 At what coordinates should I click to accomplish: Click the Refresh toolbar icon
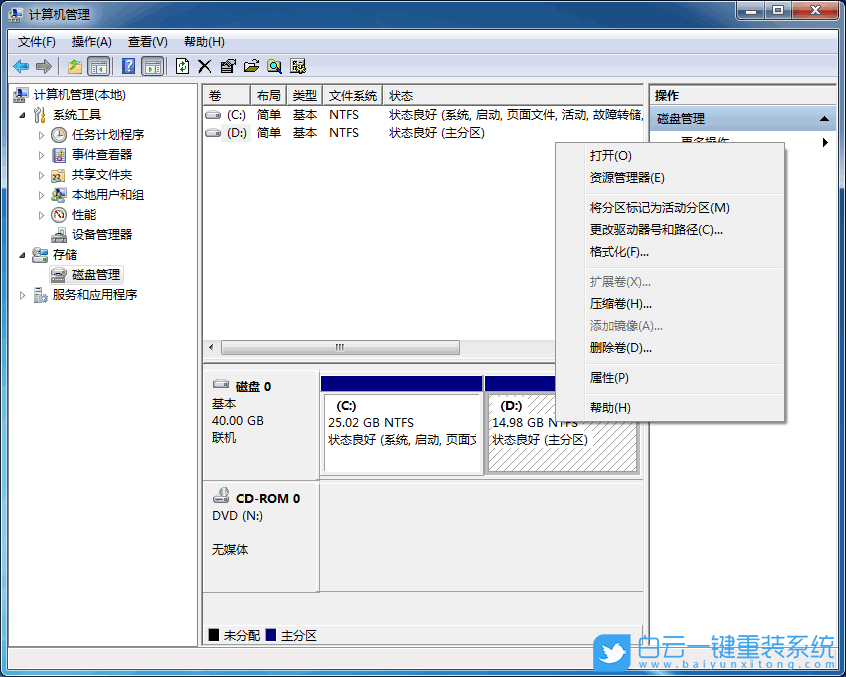click(x=181, y=66)
